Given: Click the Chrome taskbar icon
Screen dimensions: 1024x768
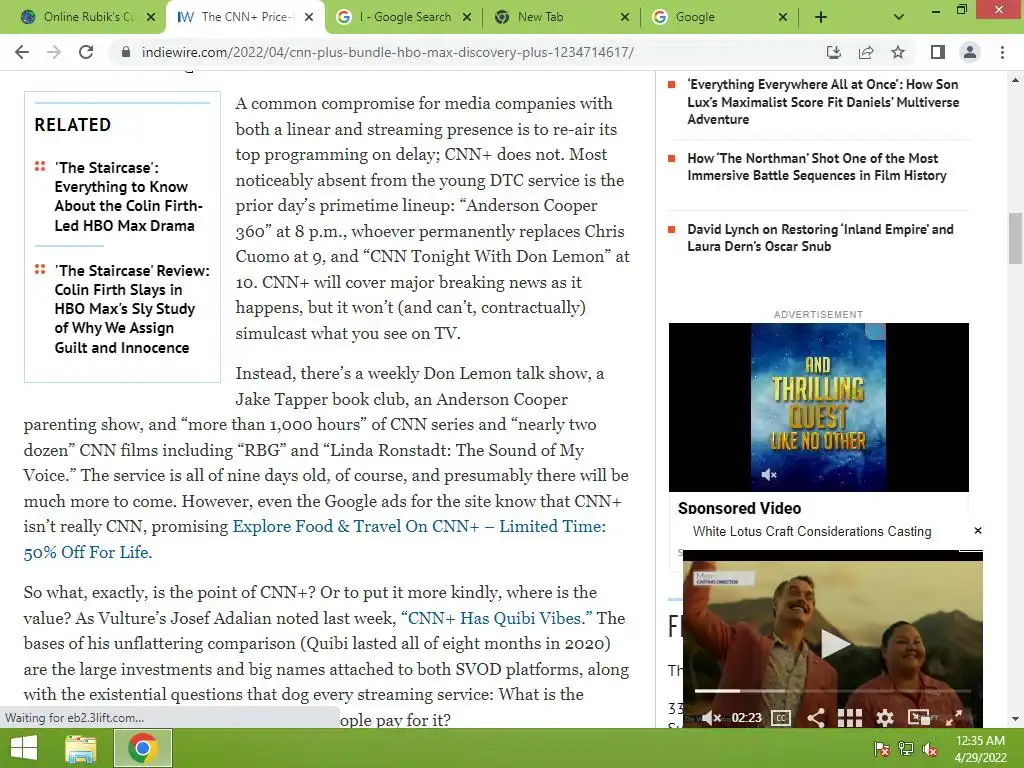Looking at the screenshot, I should point(143,748).
